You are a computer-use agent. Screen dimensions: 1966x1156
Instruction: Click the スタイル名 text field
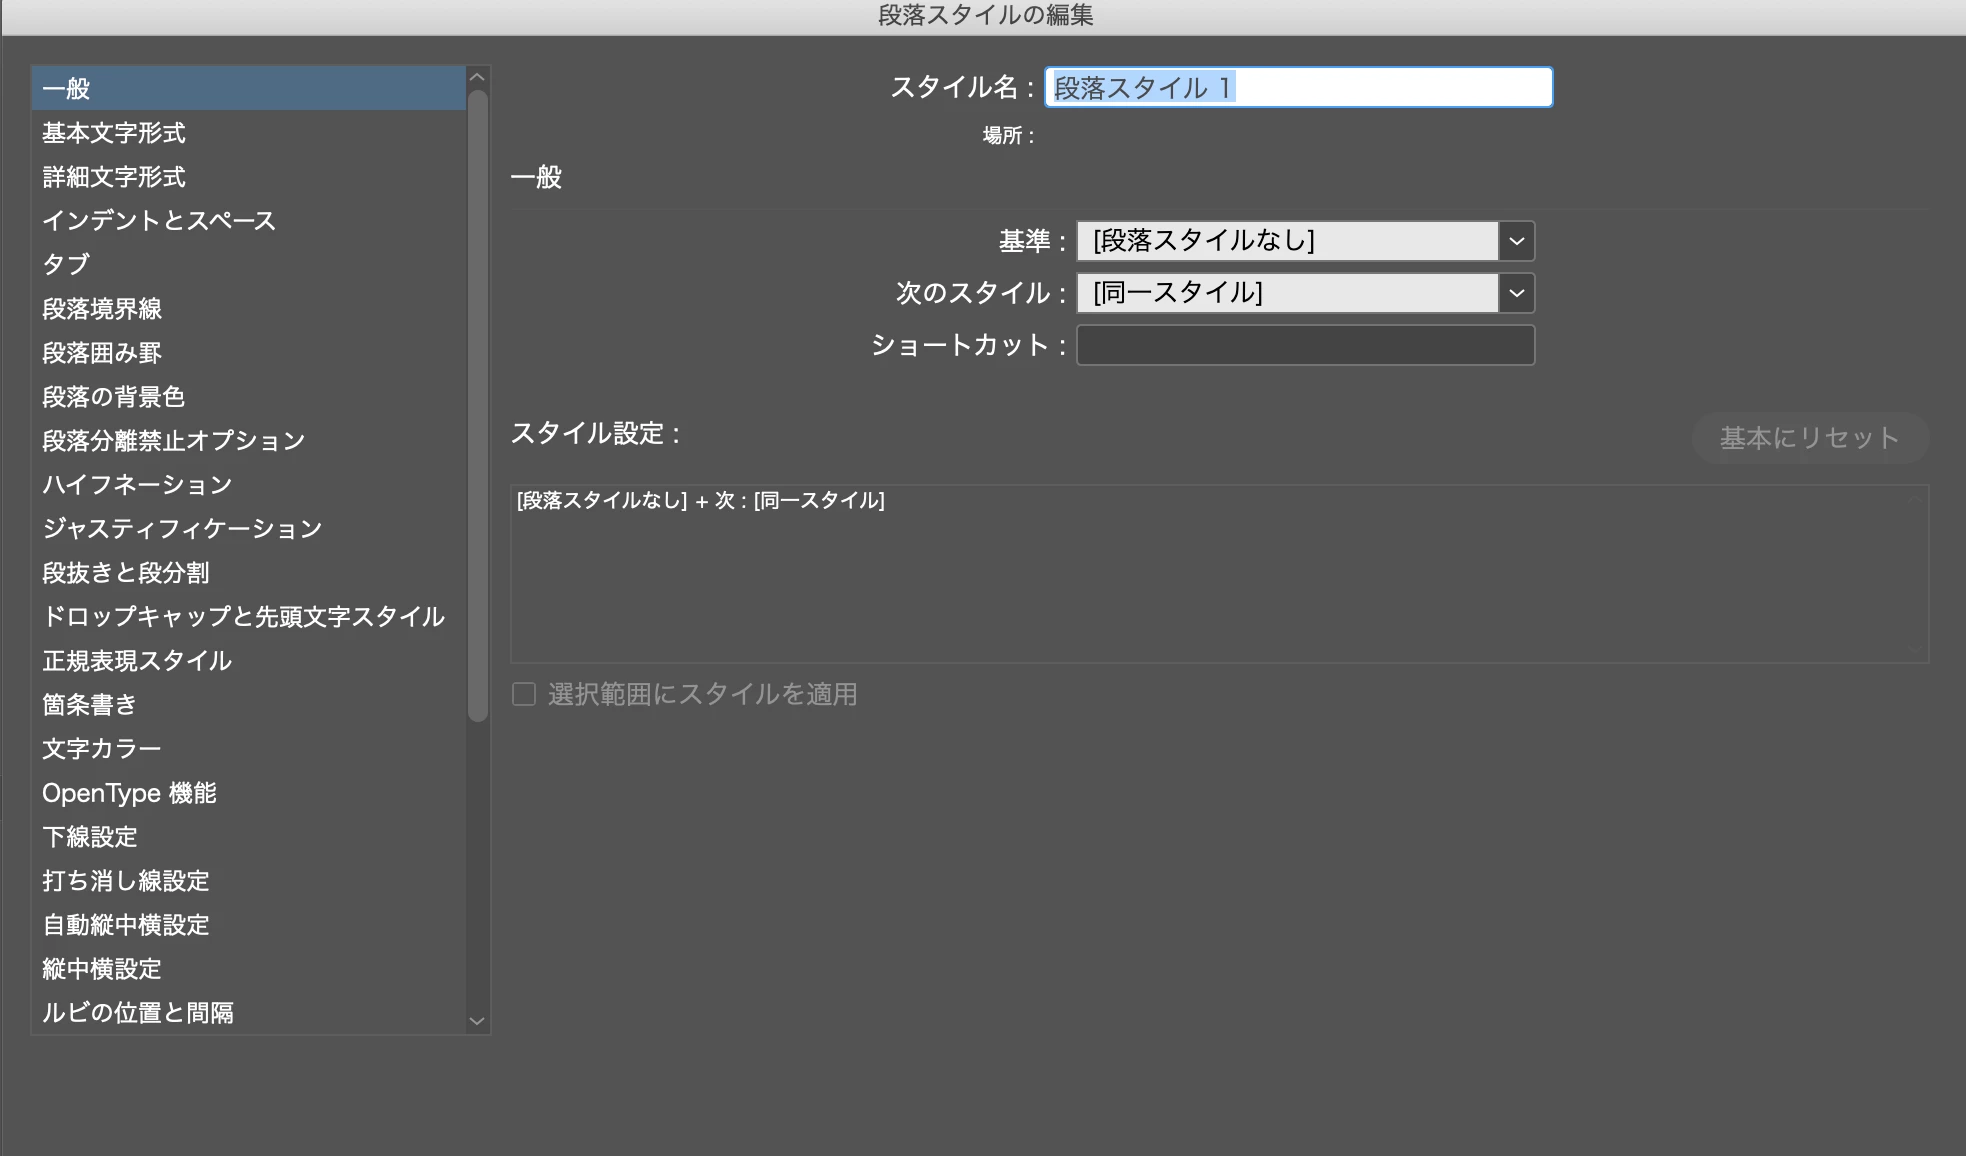(1298, 88)
